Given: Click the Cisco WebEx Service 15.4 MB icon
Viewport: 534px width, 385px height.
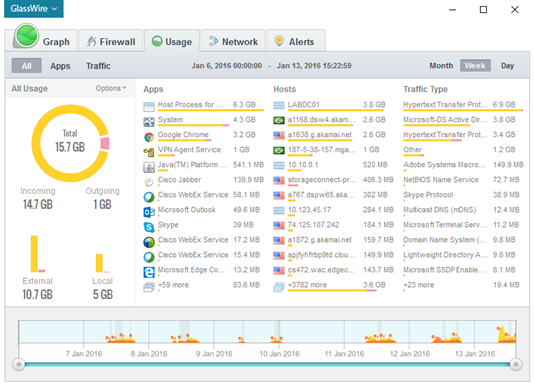Looking at the screenshot, I should pyautogui.click(x=149, y=257).
